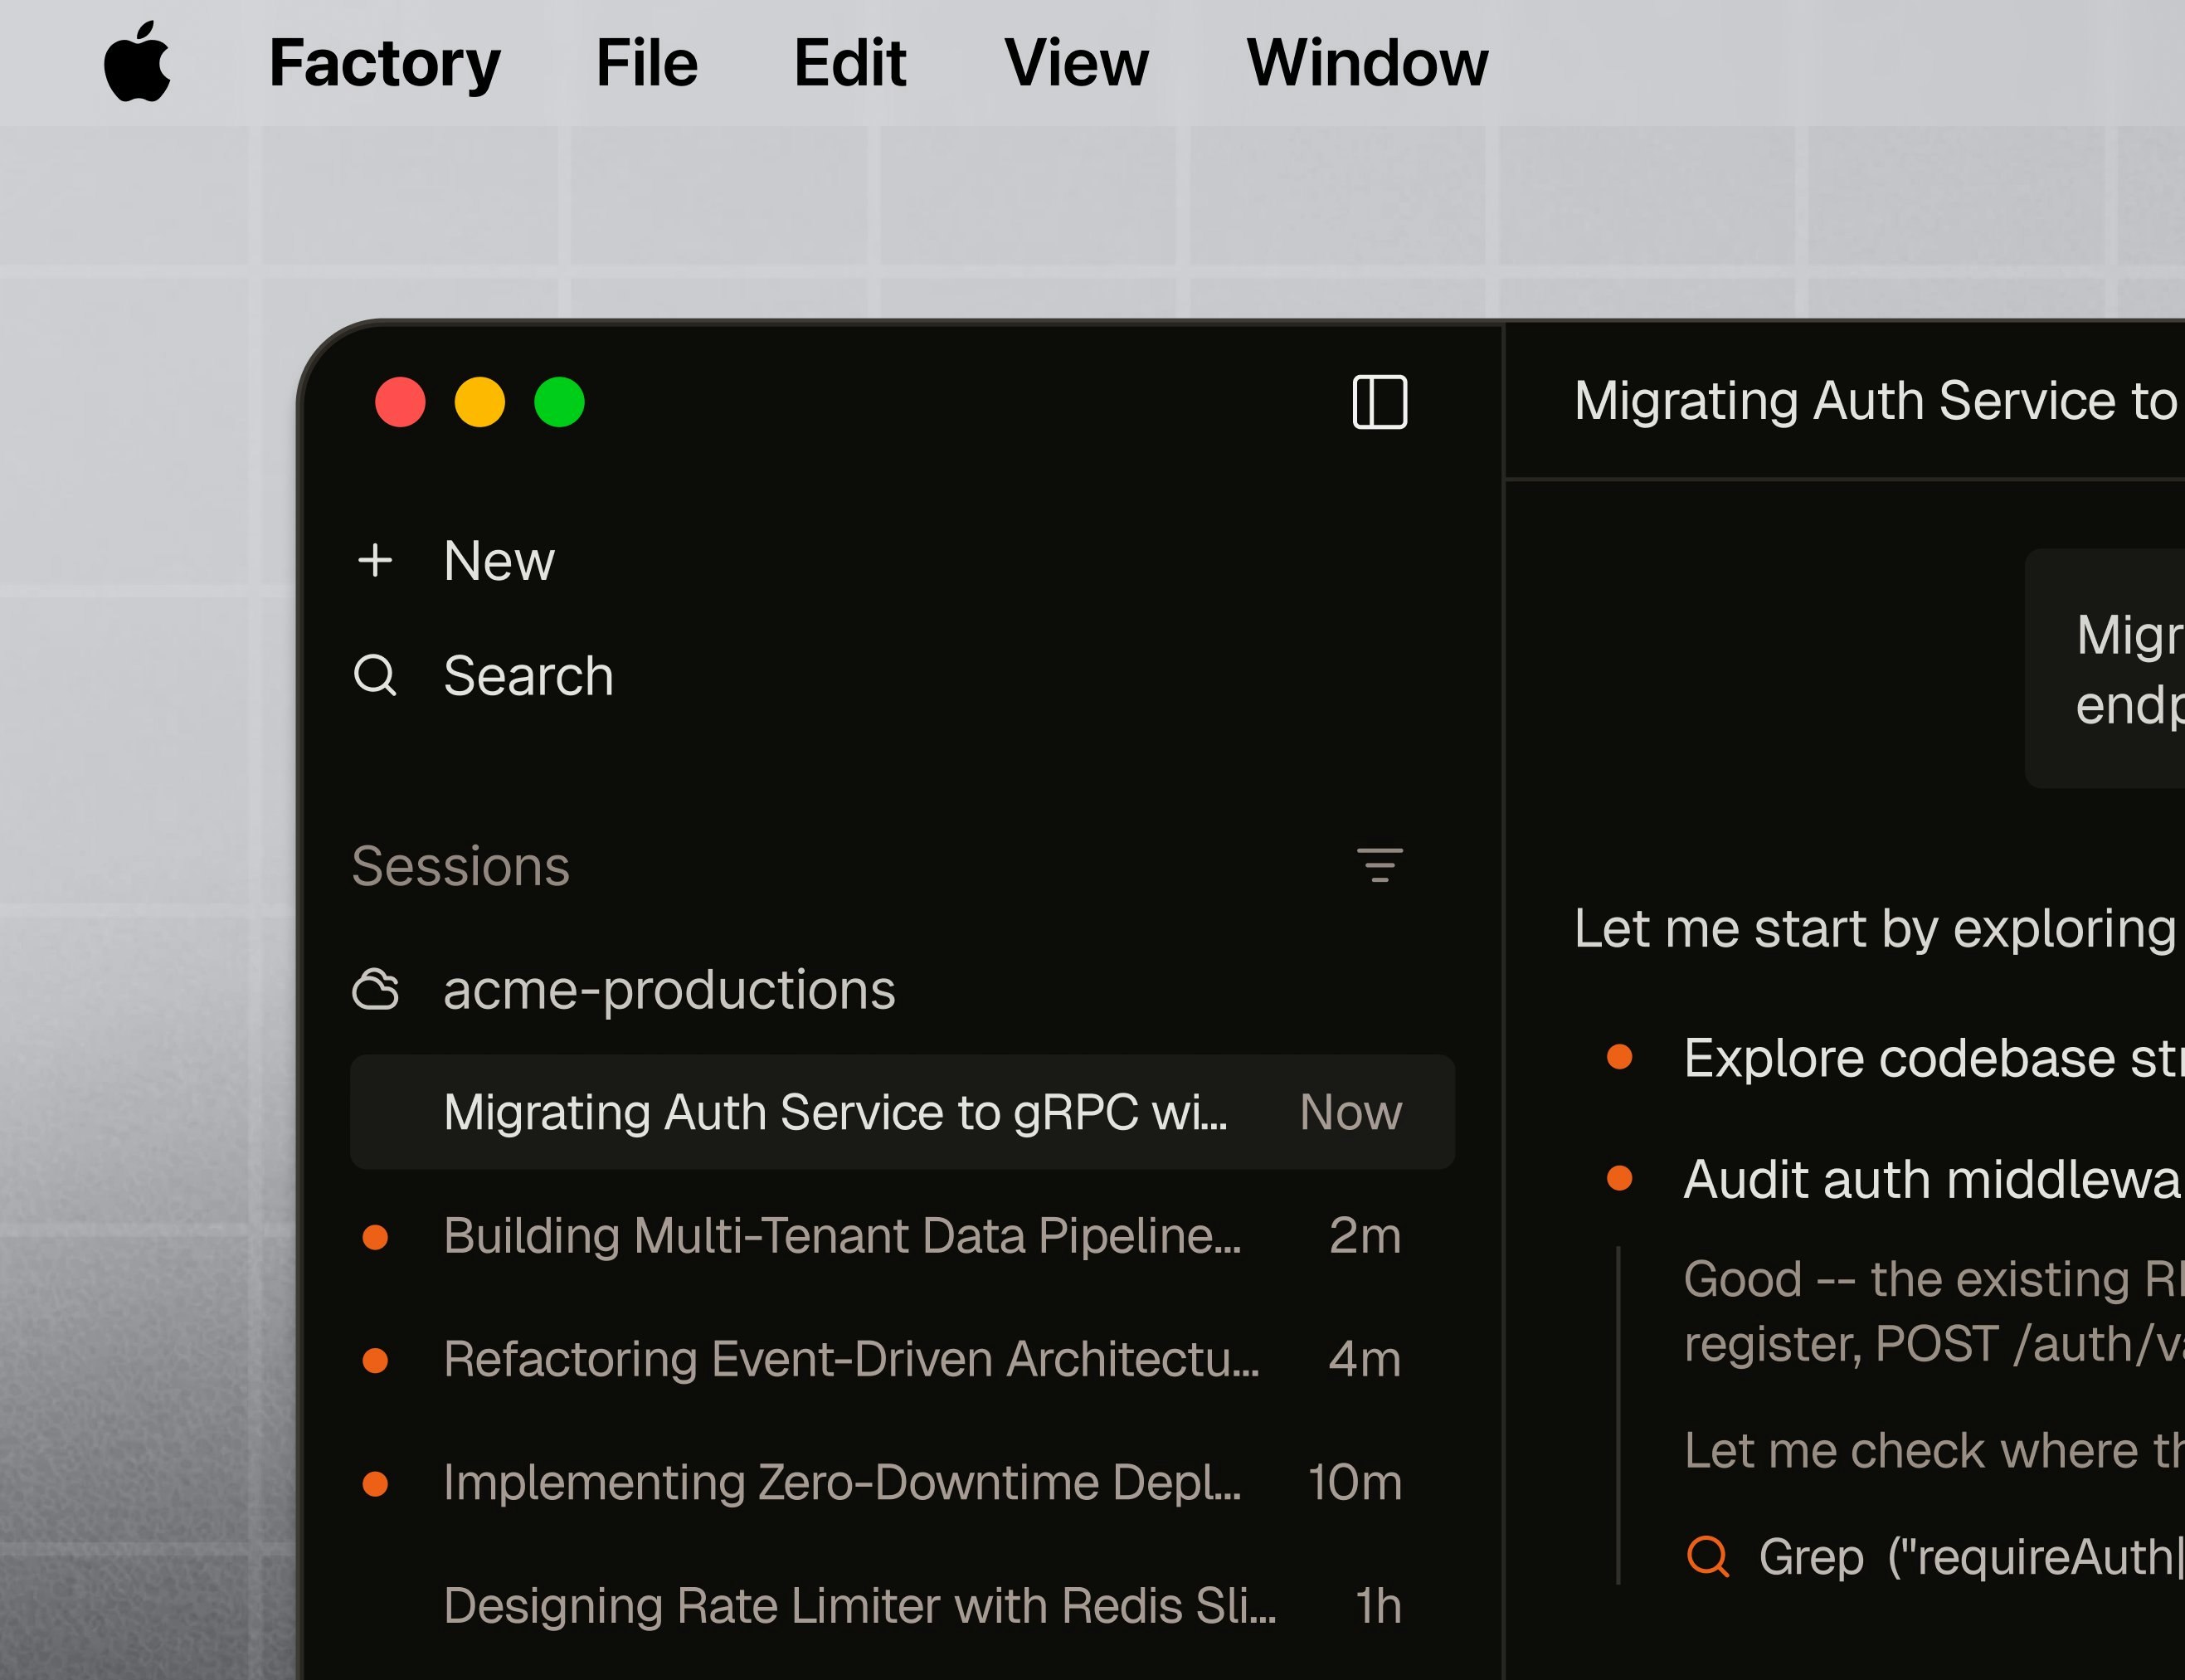Toggle the Audit auth middleware task bullet

1621,1180
